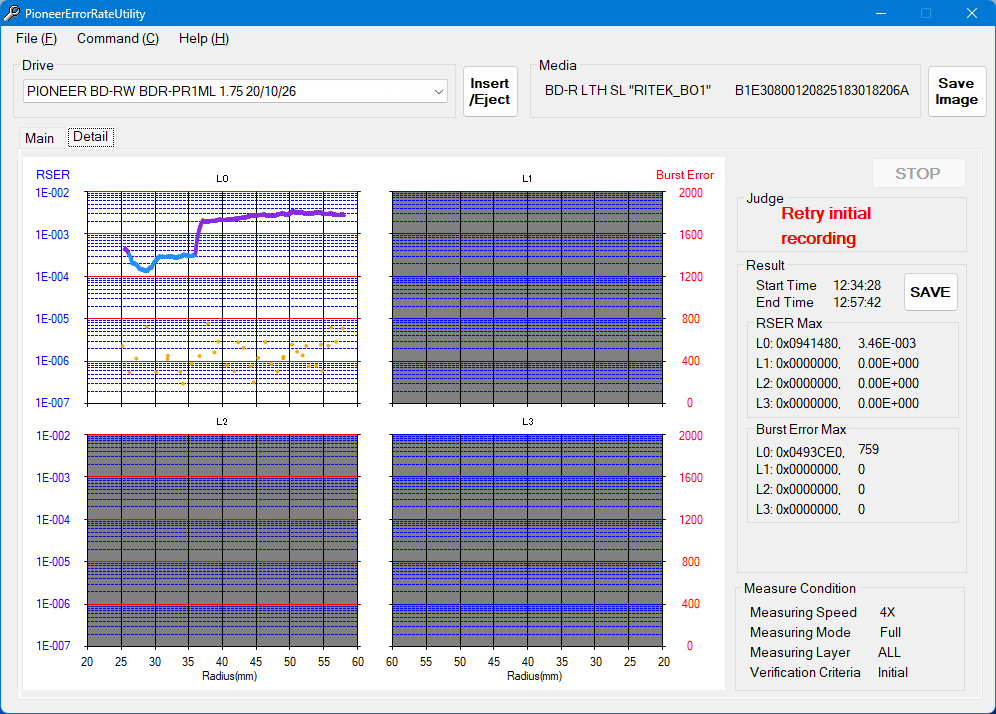Open the Command (C) menu
Image resolution: width=996 pixels, height=714 pixels.
click(118, 39)
